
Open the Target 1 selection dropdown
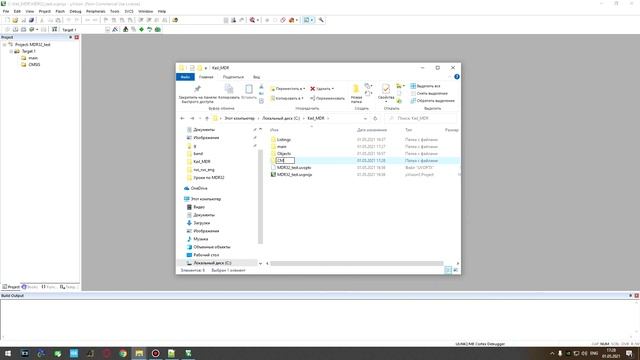click(107, 29)
